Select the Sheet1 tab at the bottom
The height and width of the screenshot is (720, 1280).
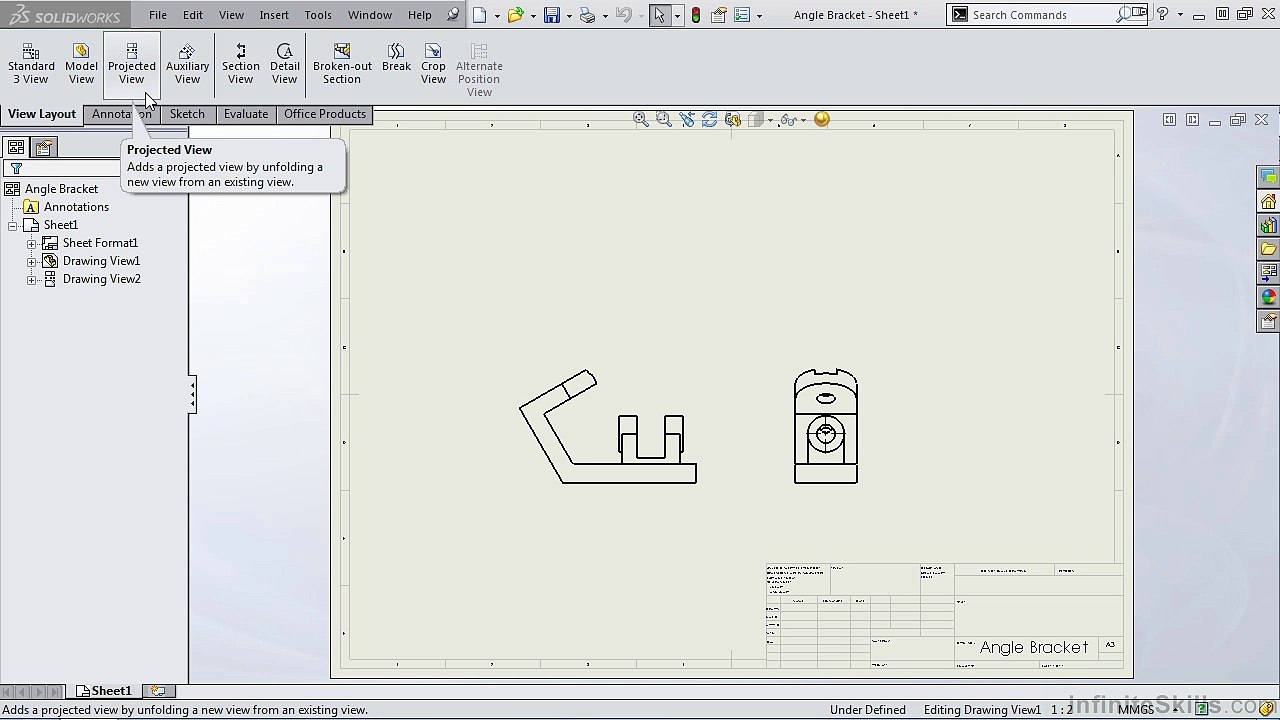pyautogui.click(x=104, y=691)
